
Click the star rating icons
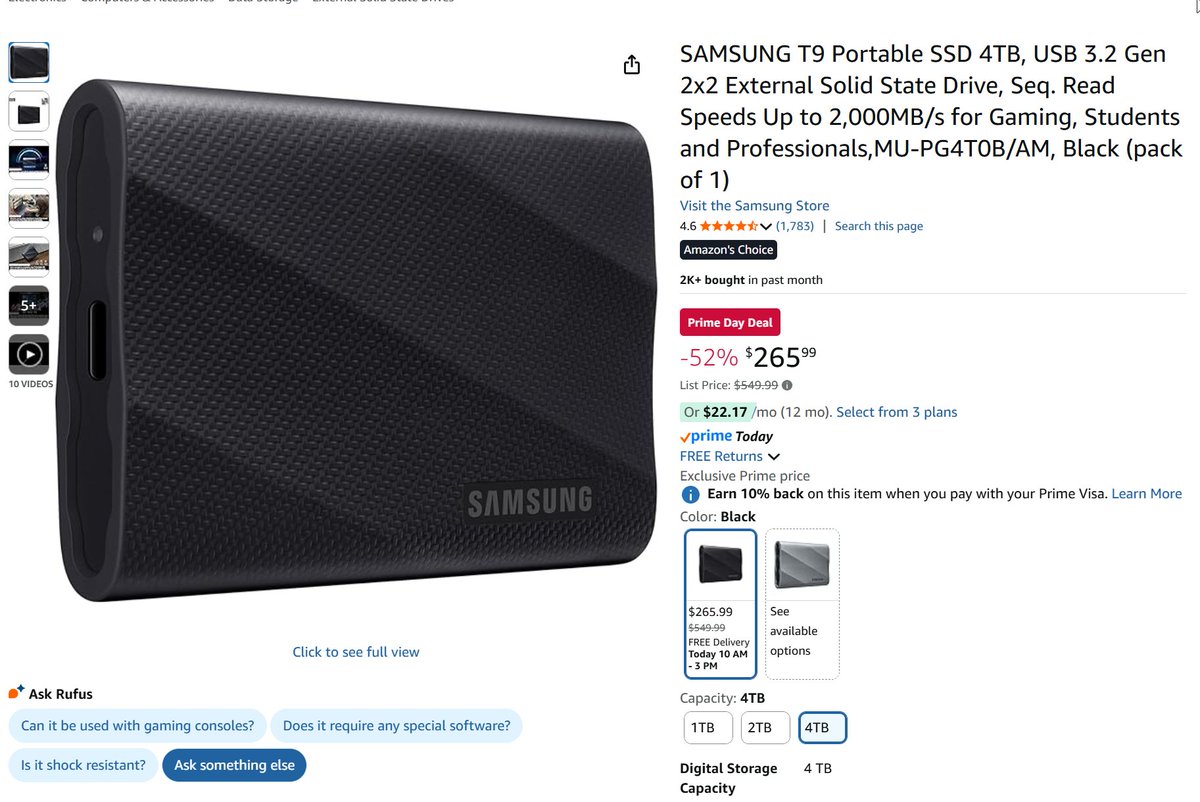[x=728, y=226]
